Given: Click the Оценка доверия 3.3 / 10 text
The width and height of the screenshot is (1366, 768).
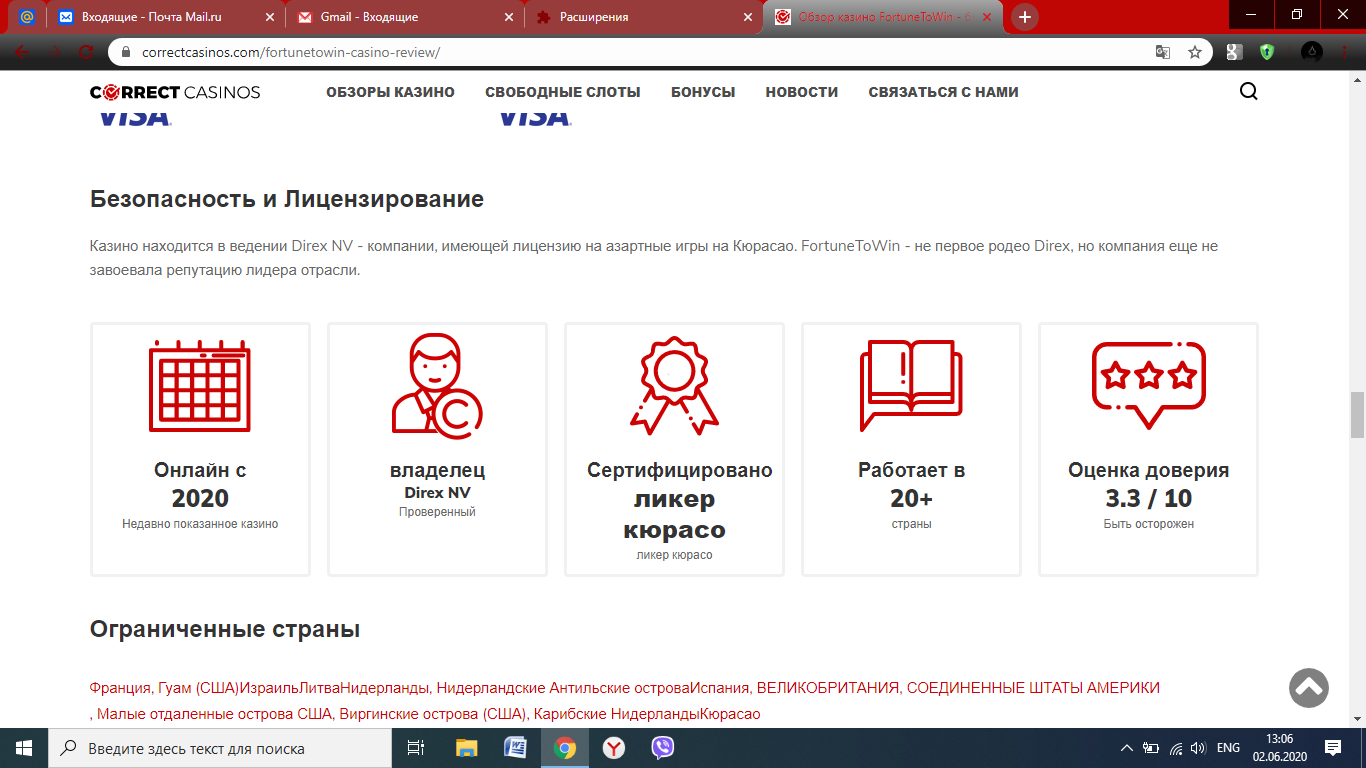Looking at the screenshot, I should click(1148, 484).
